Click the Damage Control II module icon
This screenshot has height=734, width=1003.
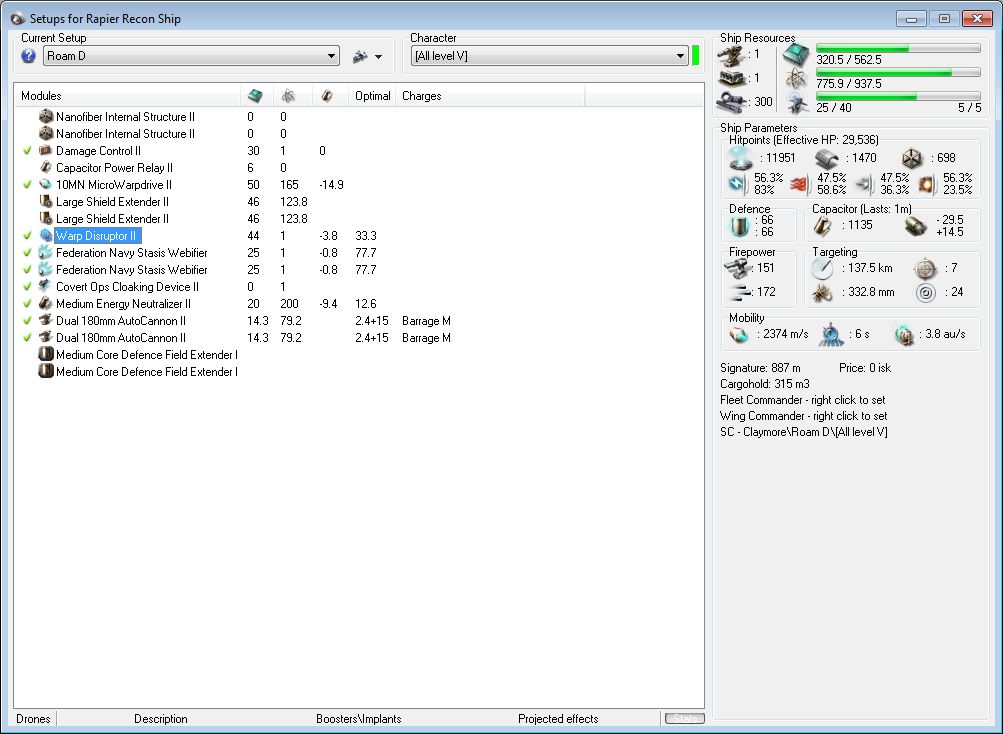[x=45, y=150]
